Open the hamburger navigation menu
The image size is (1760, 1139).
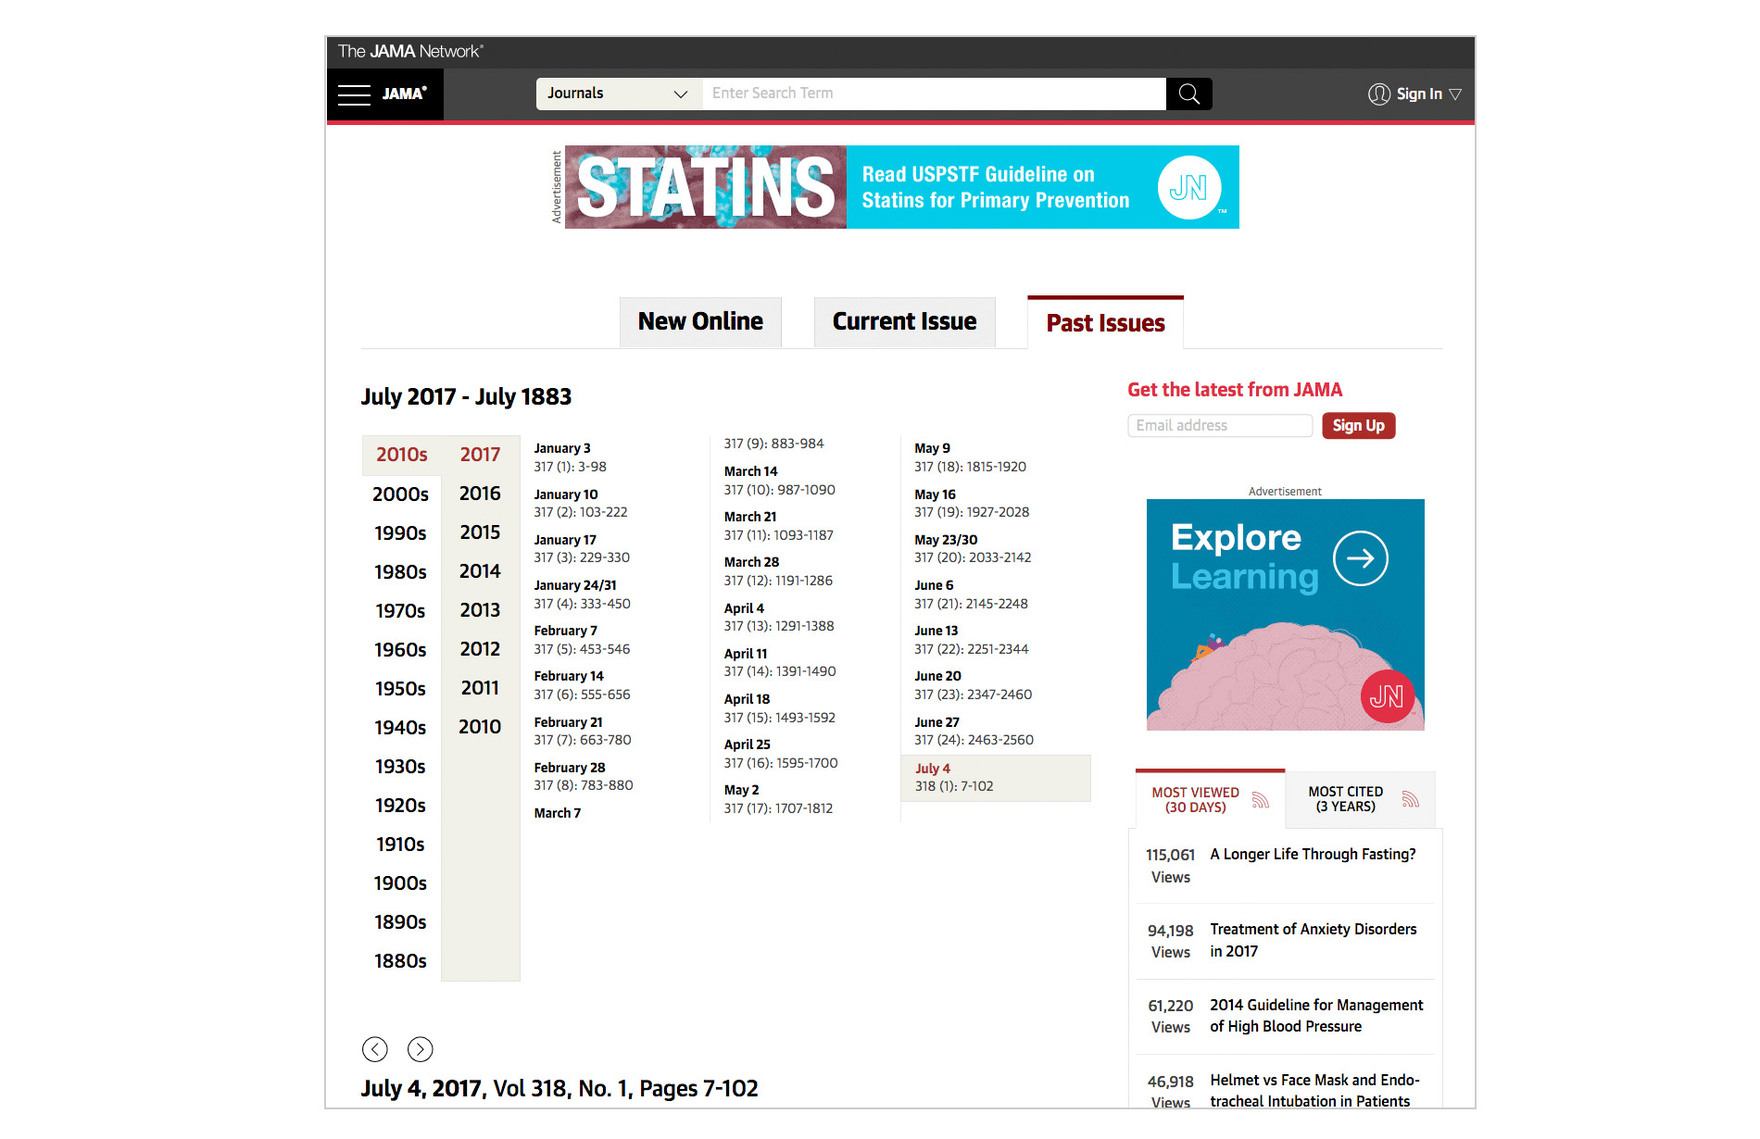click(354, 95)
